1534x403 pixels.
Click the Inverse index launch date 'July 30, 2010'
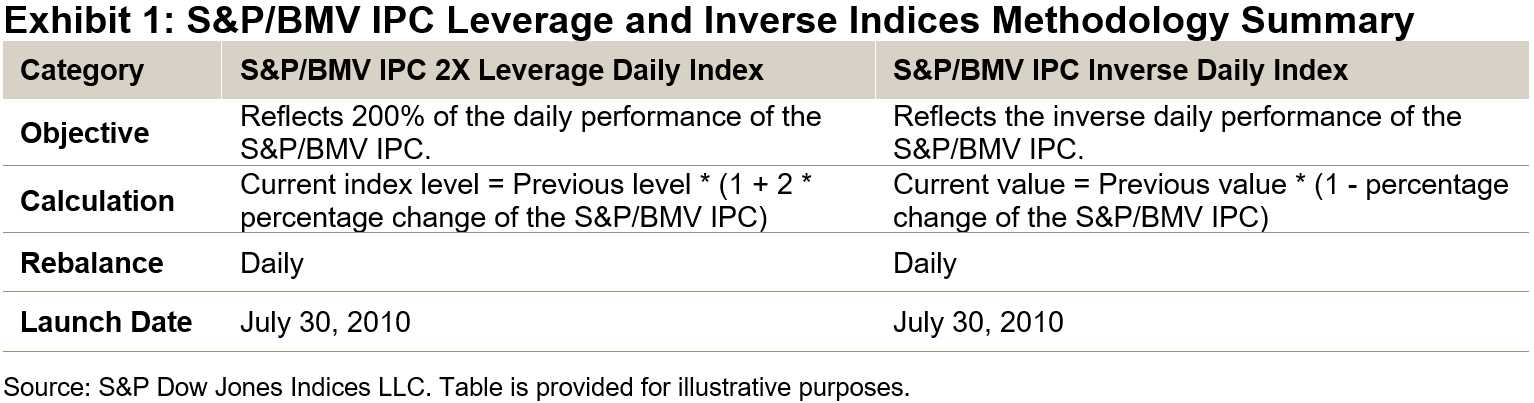tap(977, 322)
